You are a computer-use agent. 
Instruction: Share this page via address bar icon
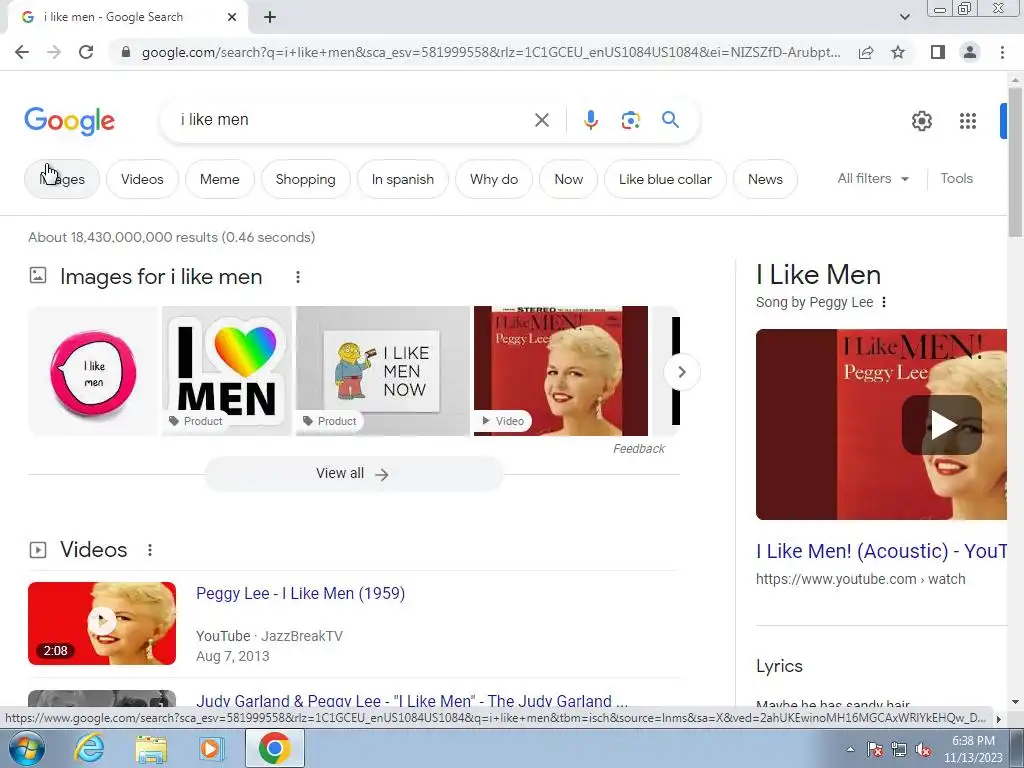coord(866,52)
